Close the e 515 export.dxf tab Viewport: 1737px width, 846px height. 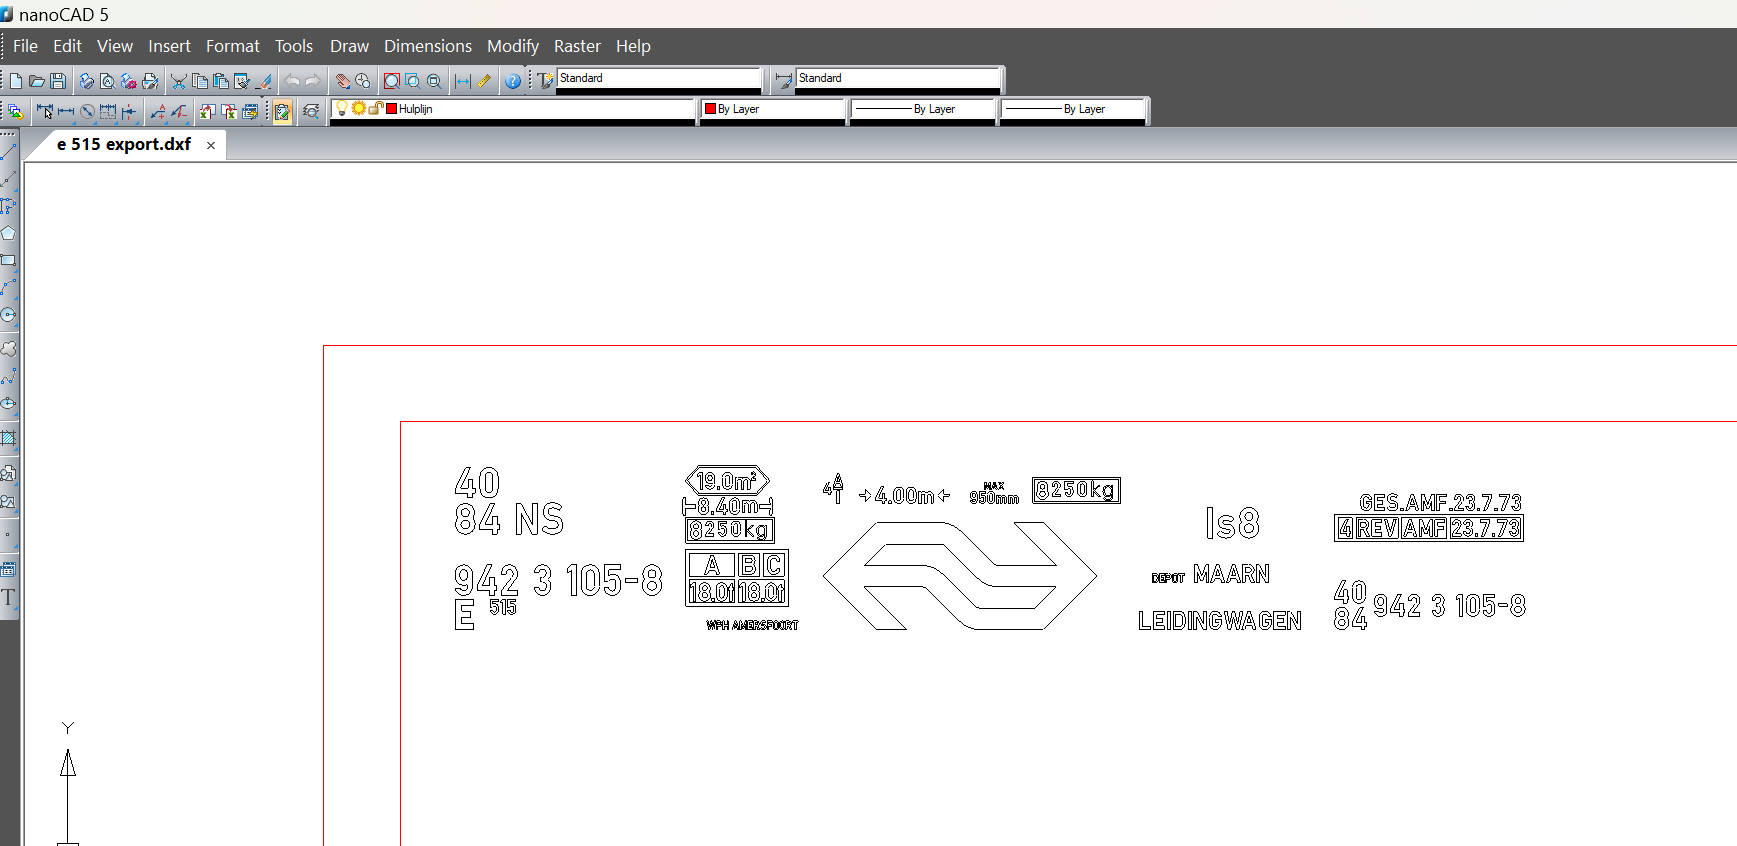click(211, 145)
